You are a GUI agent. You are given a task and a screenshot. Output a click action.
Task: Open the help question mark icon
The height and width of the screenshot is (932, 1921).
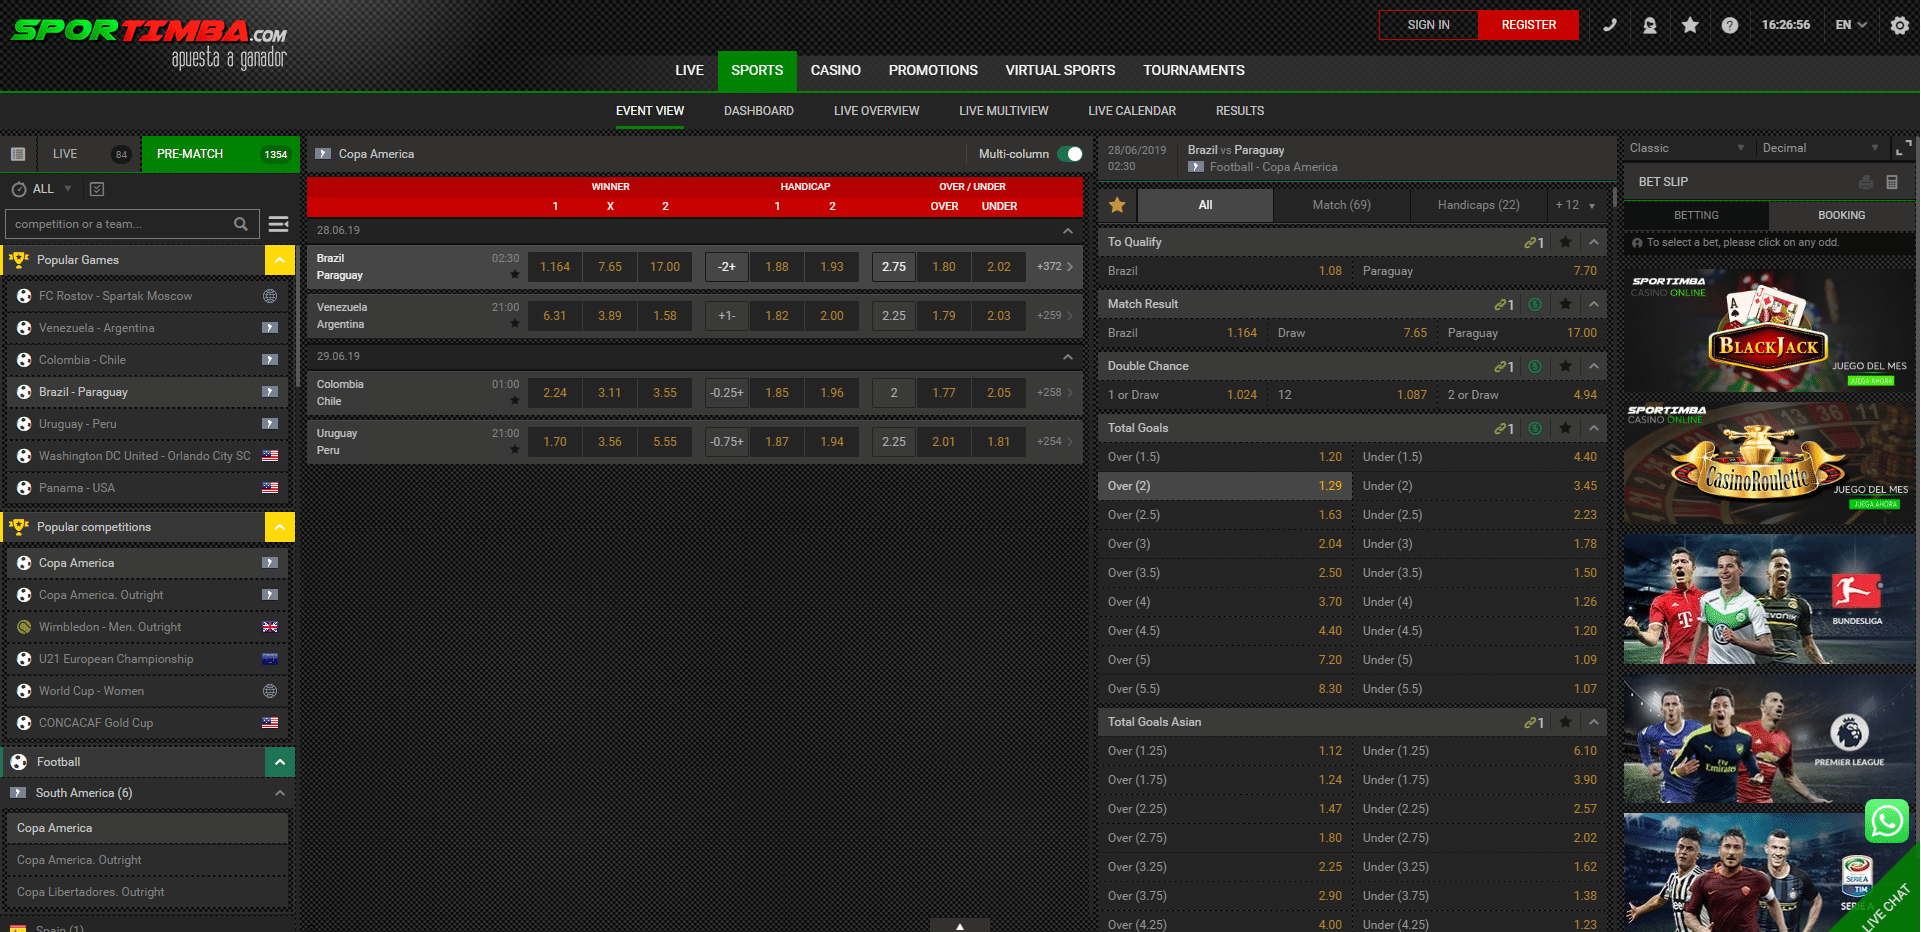pyautogui.click(x=1729, y=25)
